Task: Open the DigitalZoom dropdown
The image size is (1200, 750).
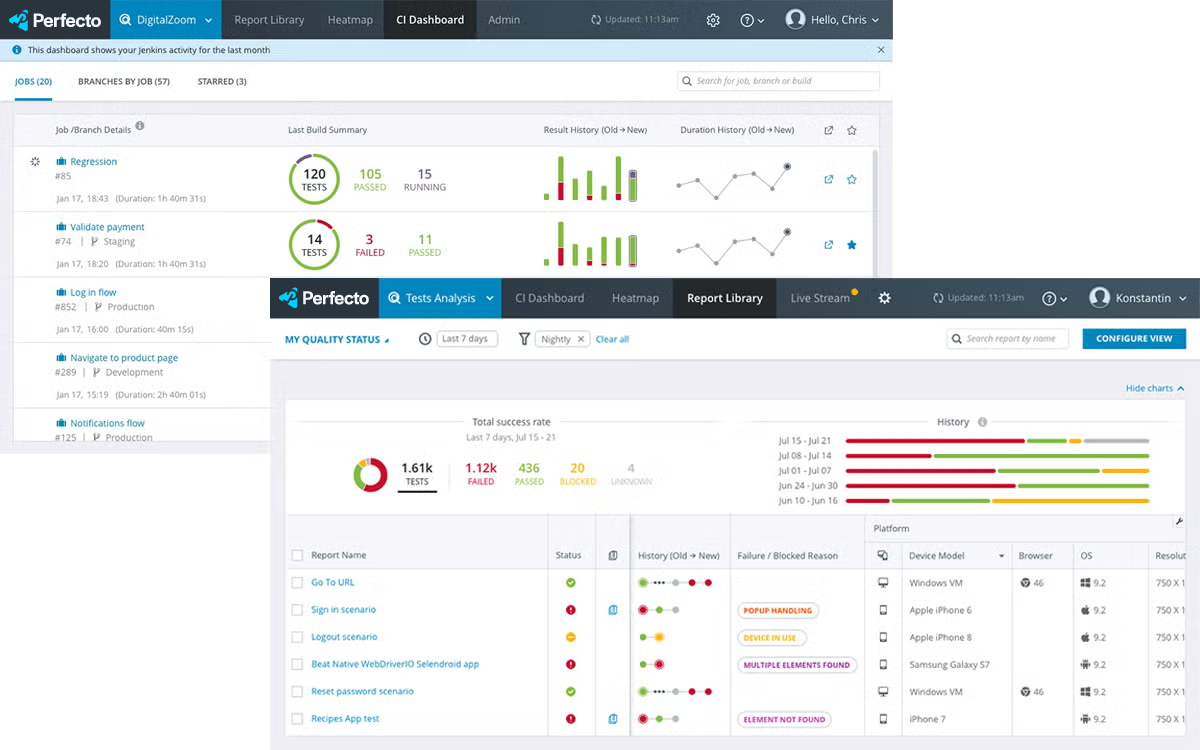Action: click(x=166, y=20)
